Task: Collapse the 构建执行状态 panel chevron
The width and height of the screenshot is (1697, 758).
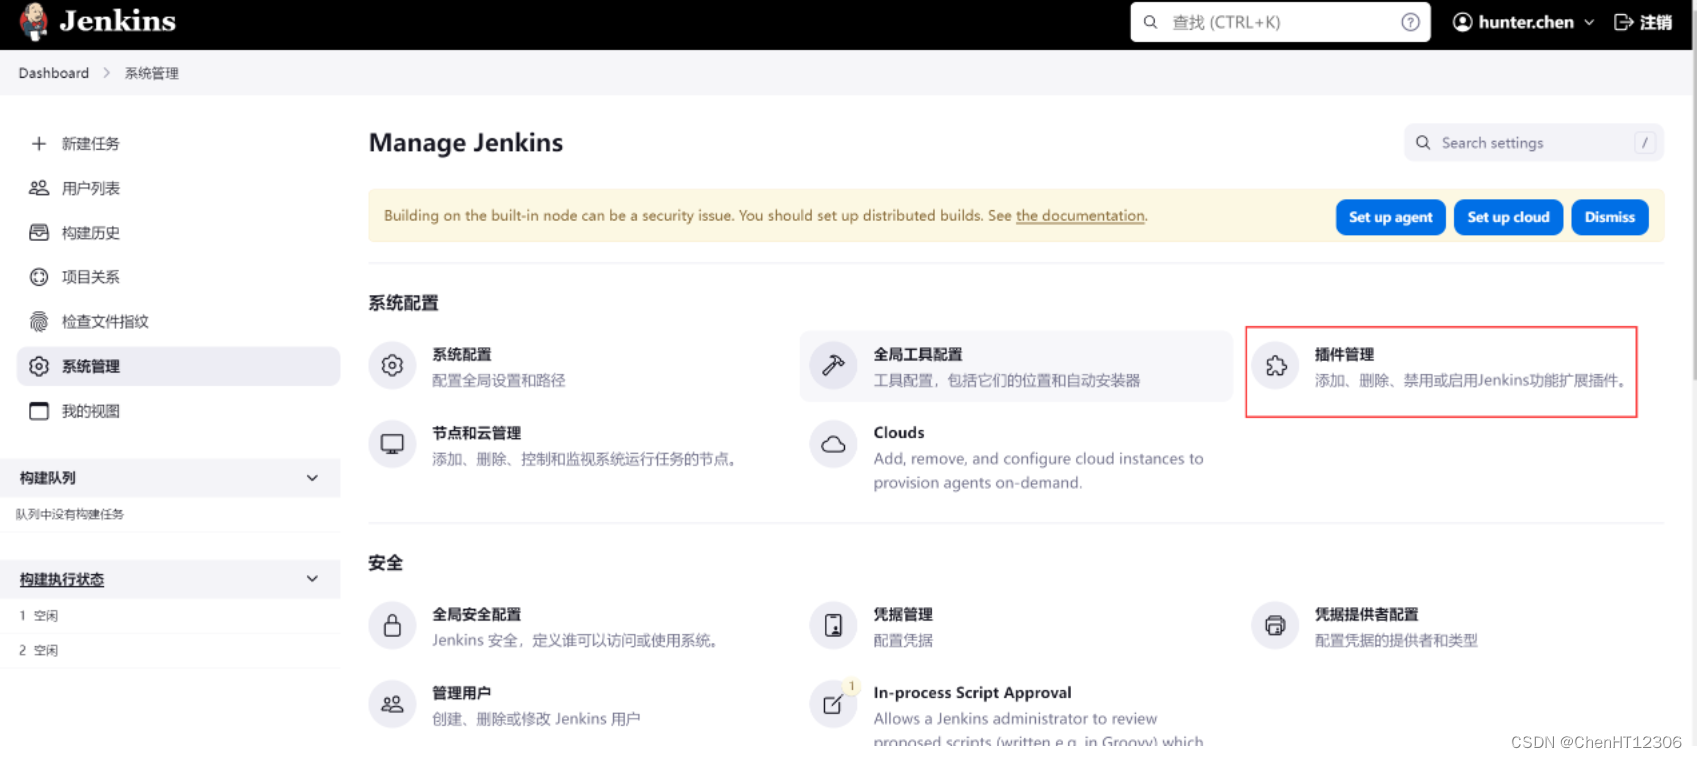Action: click(x=312, y=579)
